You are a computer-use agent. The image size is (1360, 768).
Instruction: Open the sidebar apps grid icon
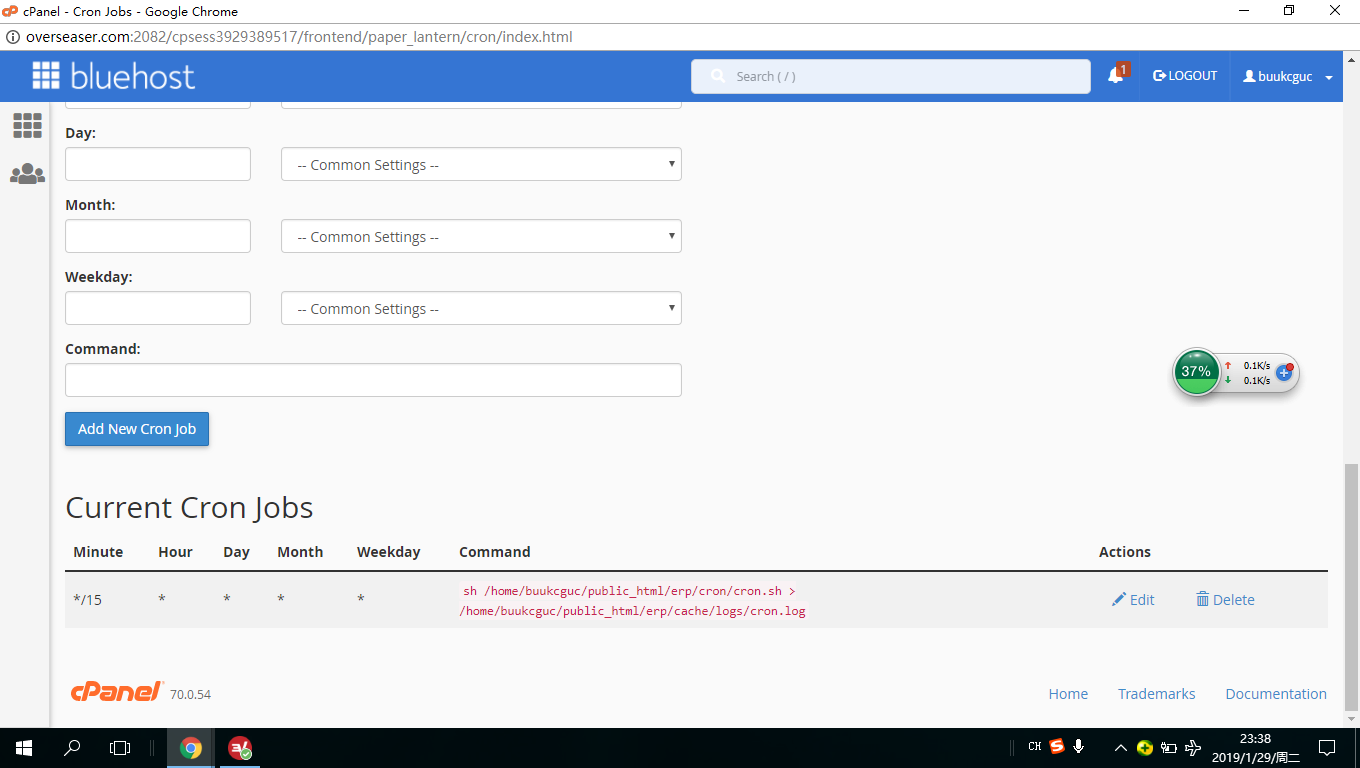pos(27,125)
